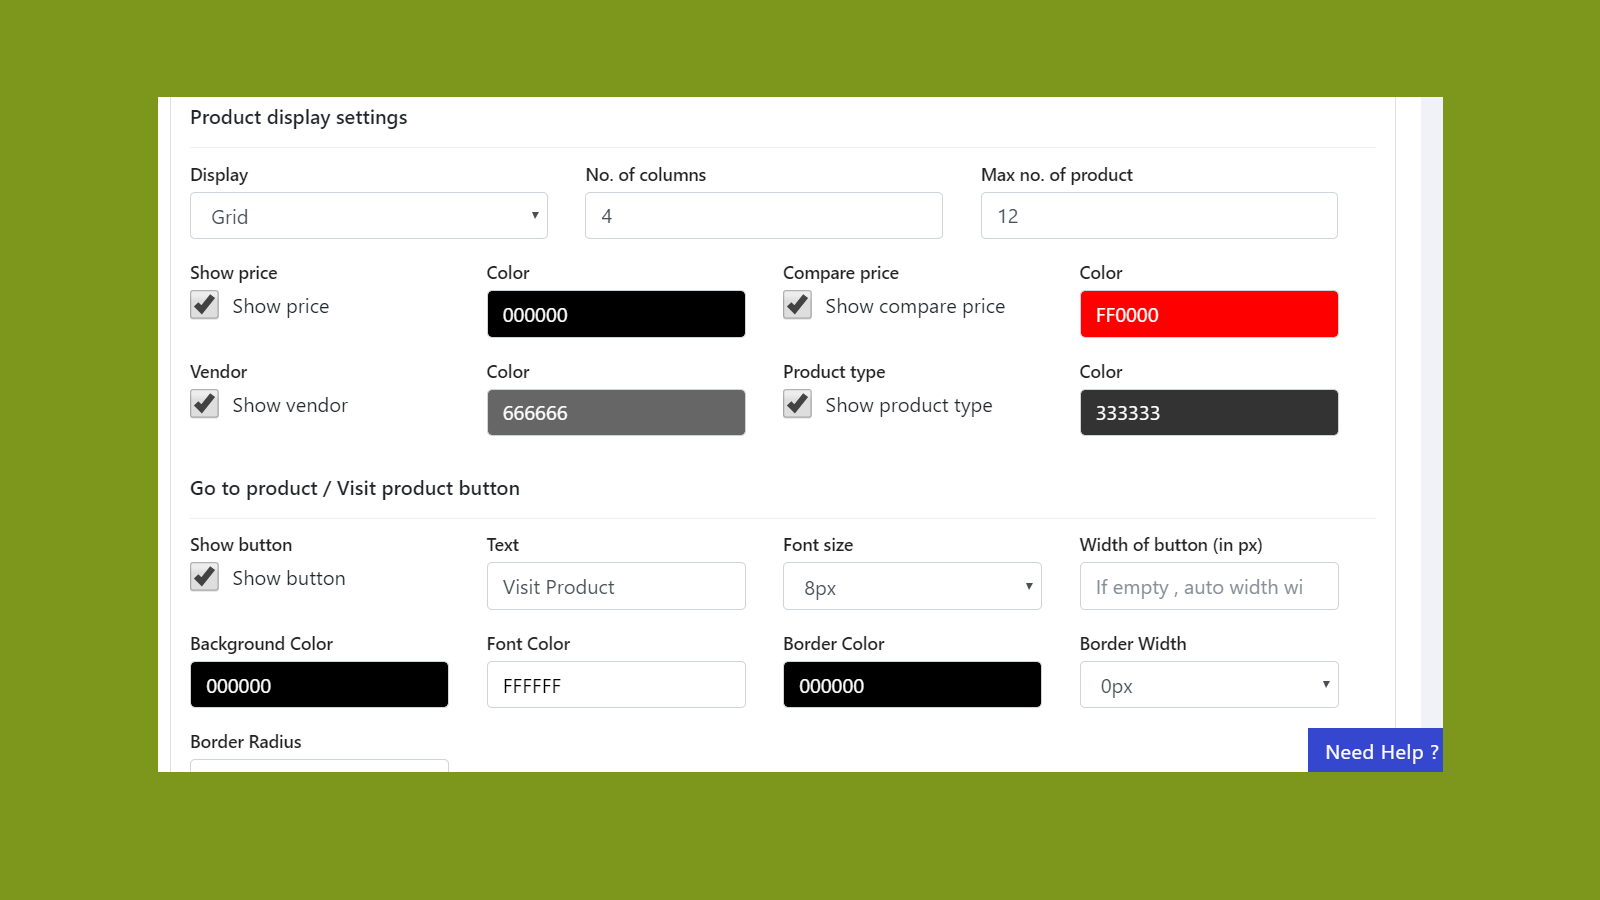Click the Visit Product button text field
1600x900 pixels.
point(616,586)
